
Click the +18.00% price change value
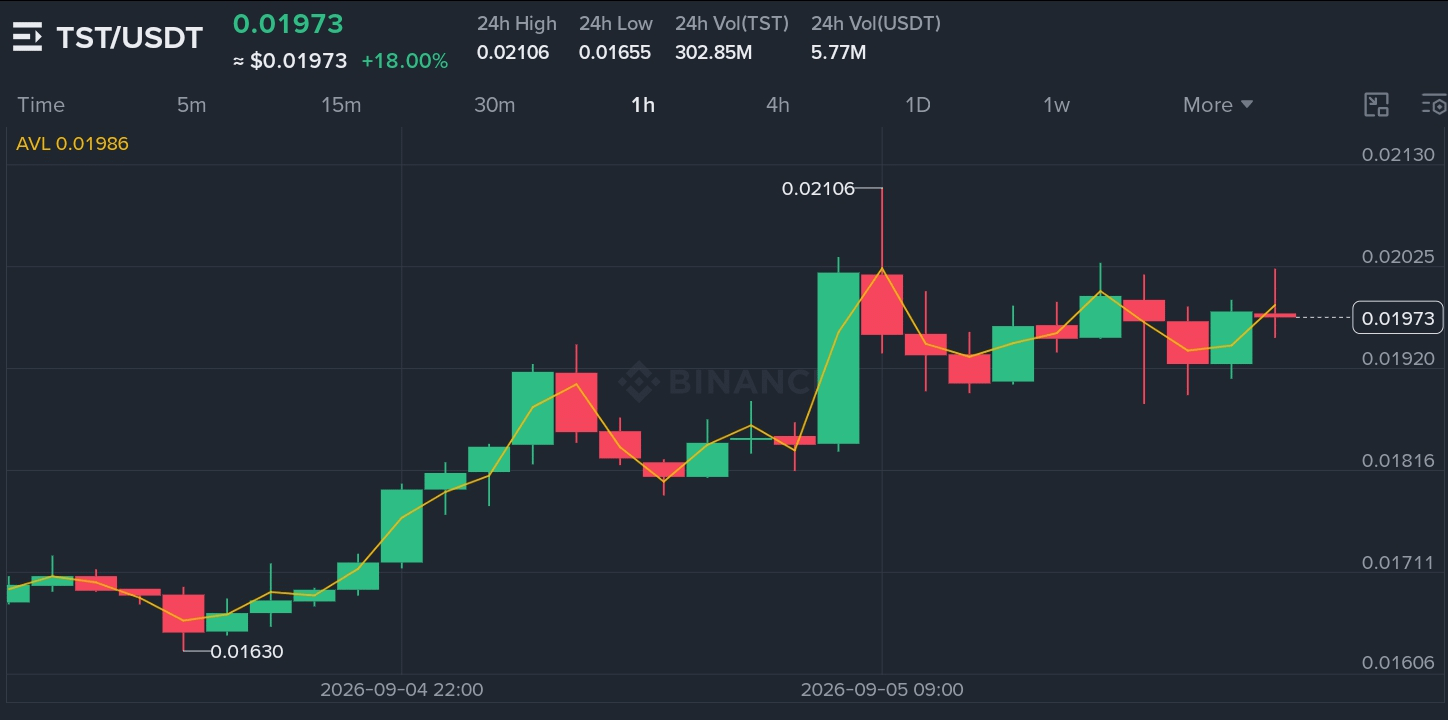pos(404,61)
